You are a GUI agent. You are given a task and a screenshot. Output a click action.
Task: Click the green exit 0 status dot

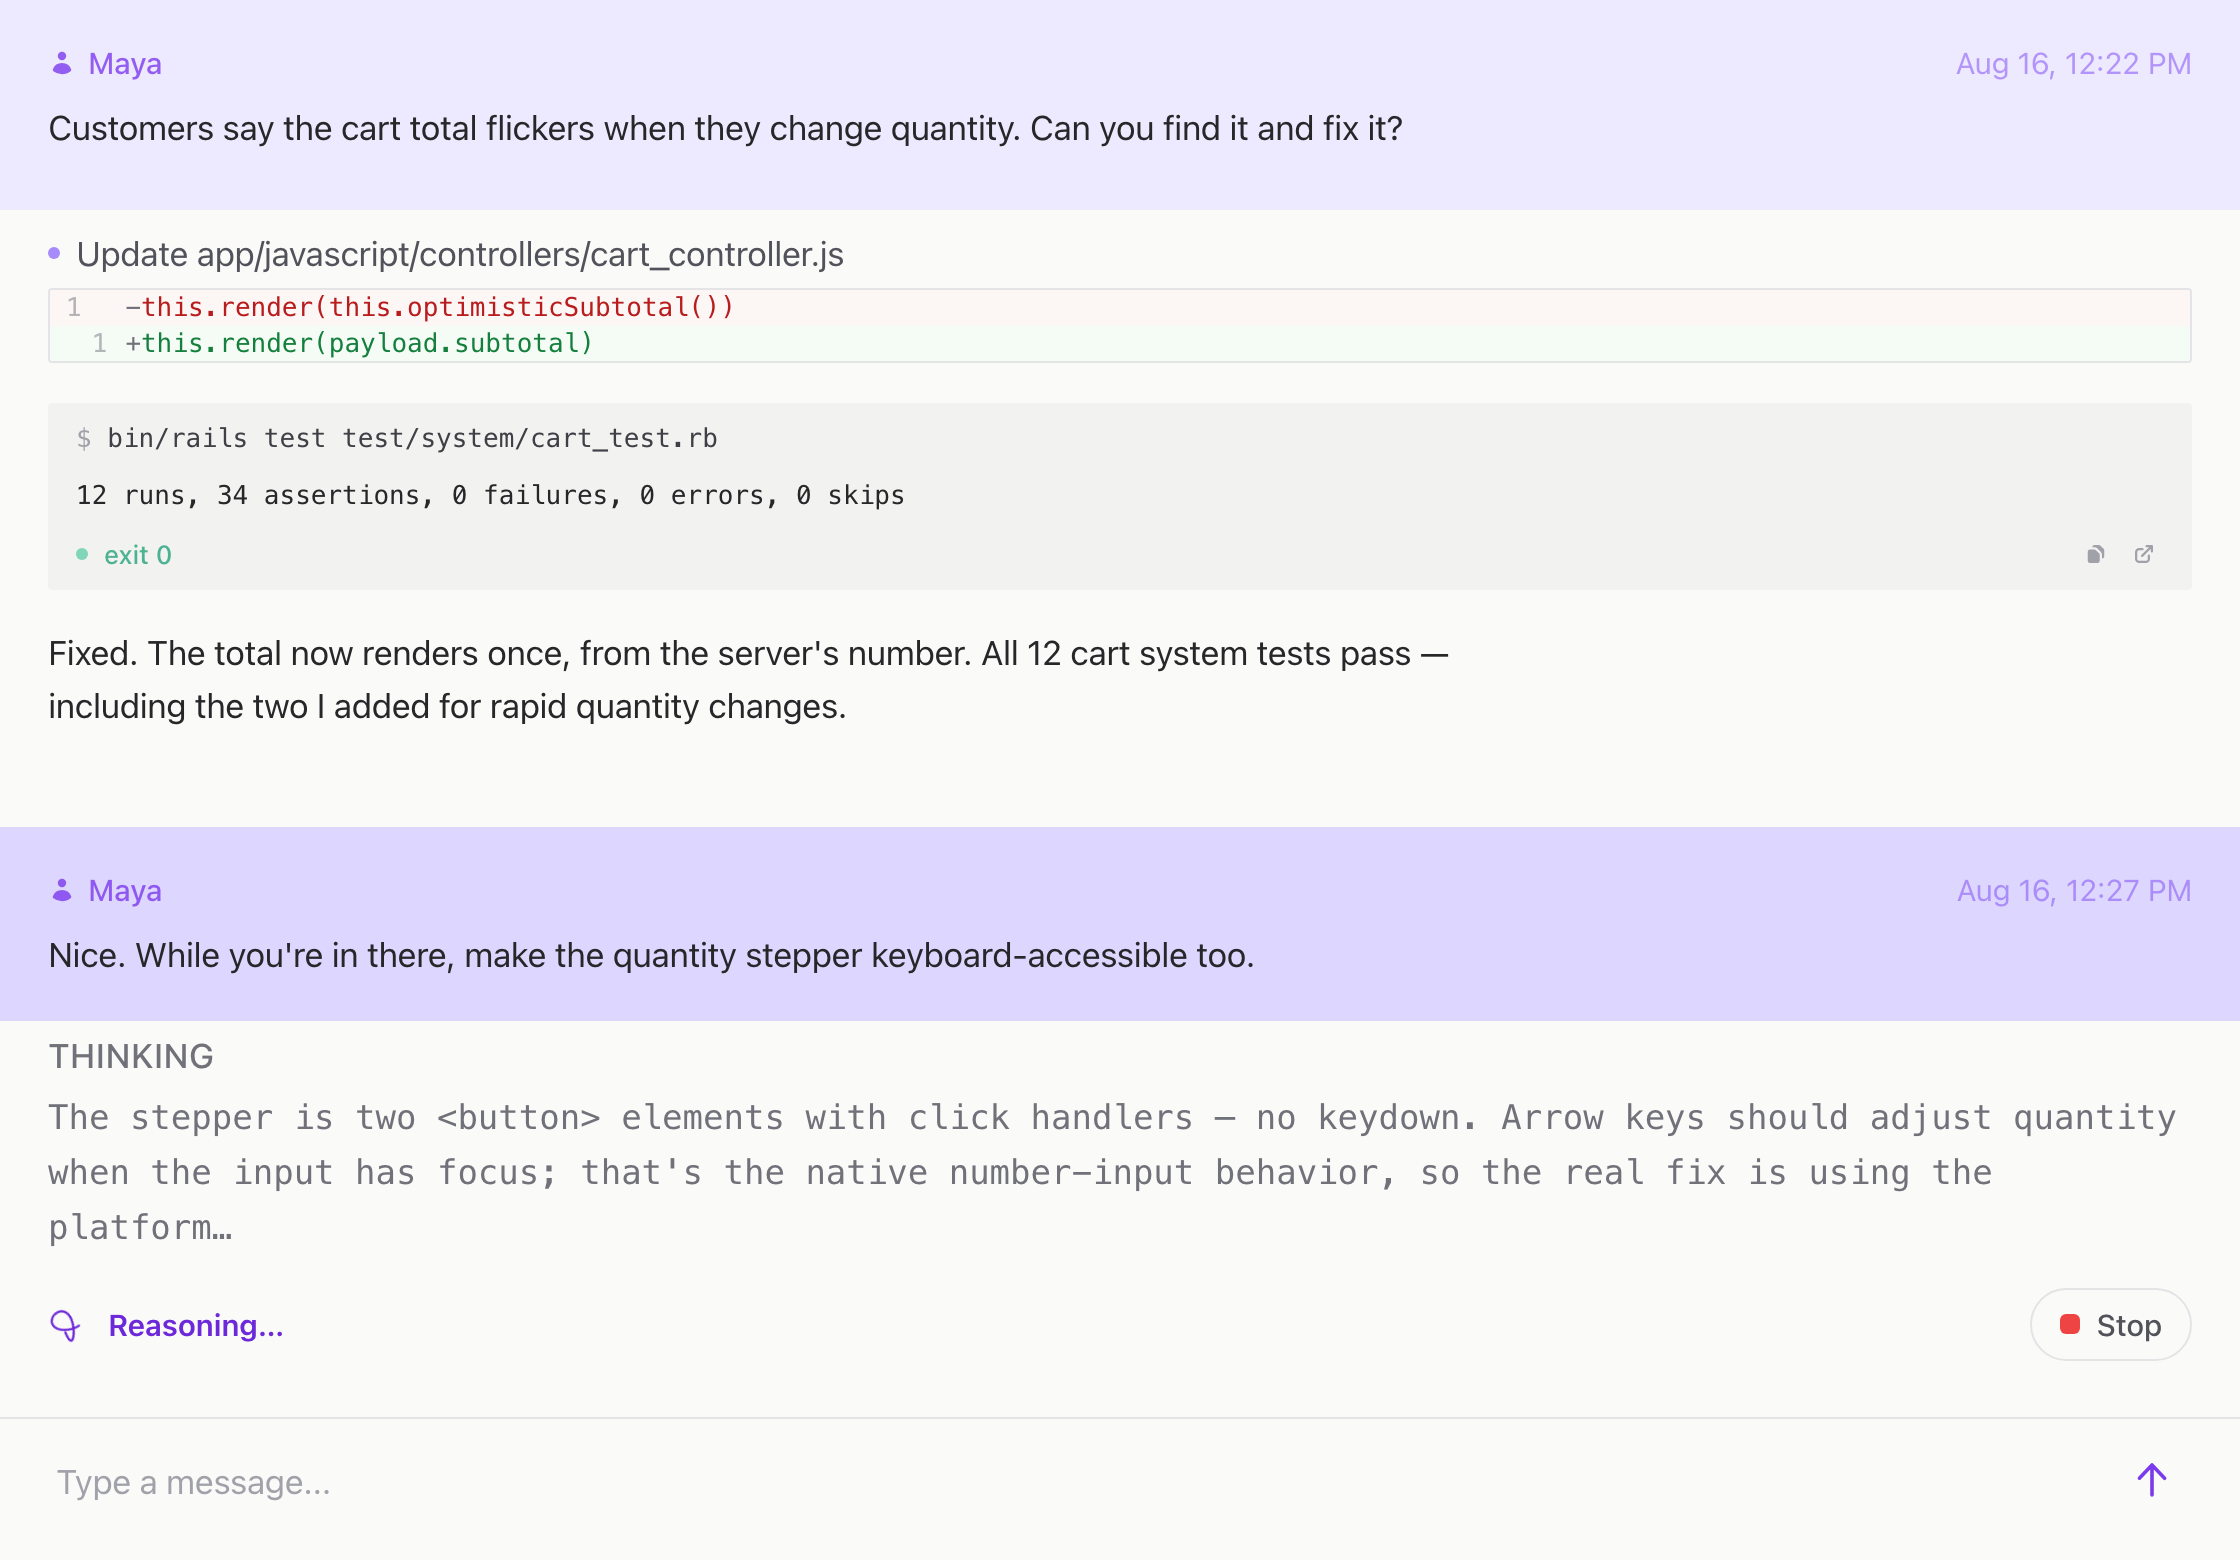coord(82,554)
